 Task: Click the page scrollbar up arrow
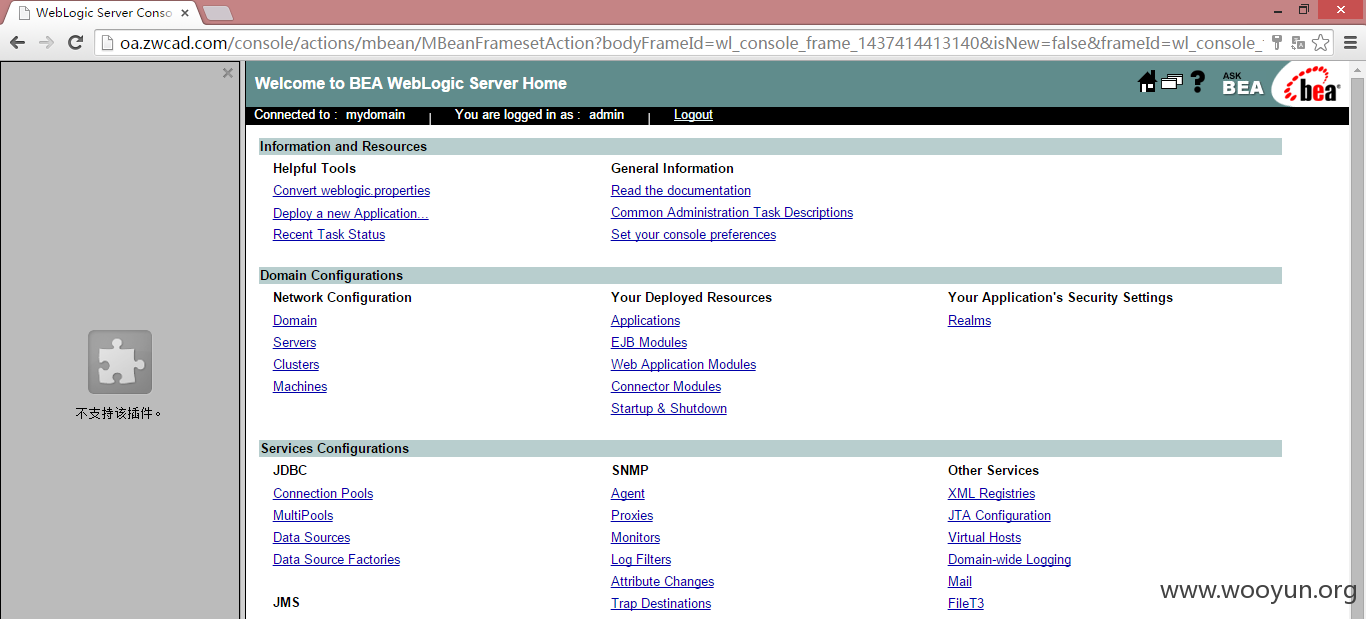tap(1357, 69)
